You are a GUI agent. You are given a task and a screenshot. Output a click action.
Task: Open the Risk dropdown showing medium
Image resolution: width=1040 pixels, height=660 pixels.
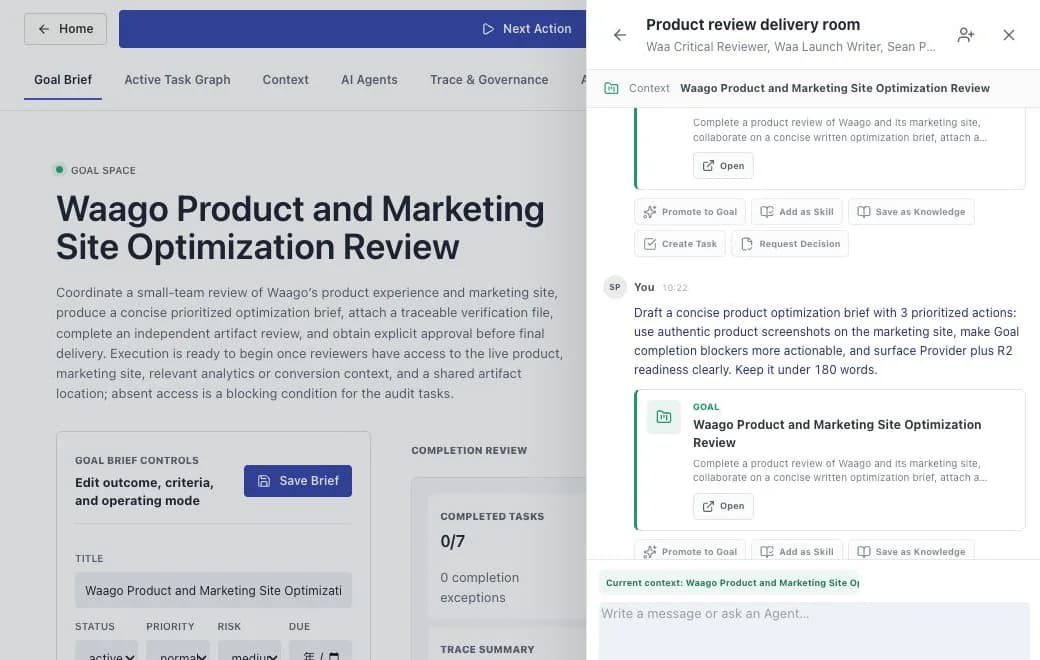point(249,653)
